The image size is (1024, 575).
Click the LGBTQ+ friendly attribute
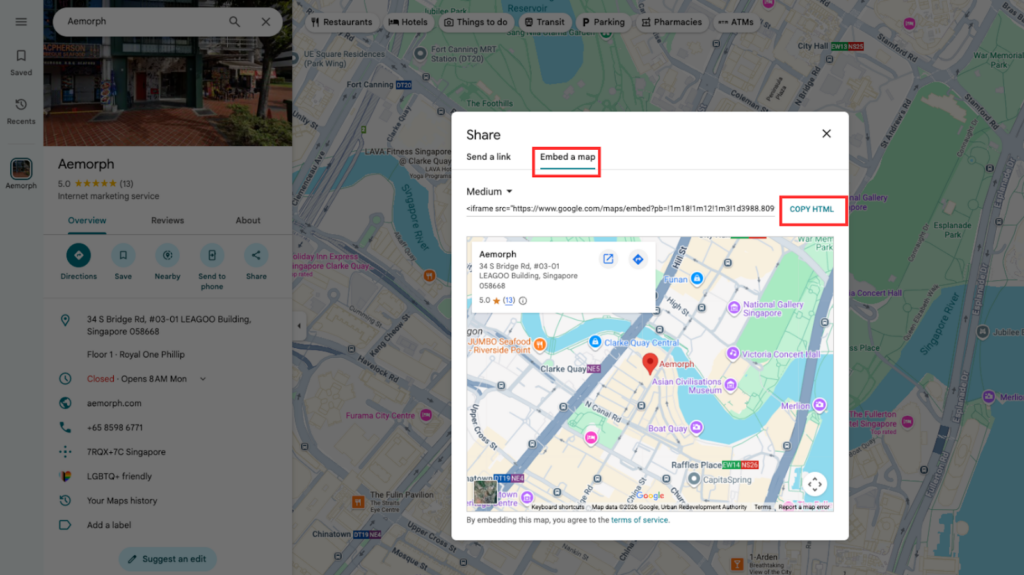tap(119, 476)
